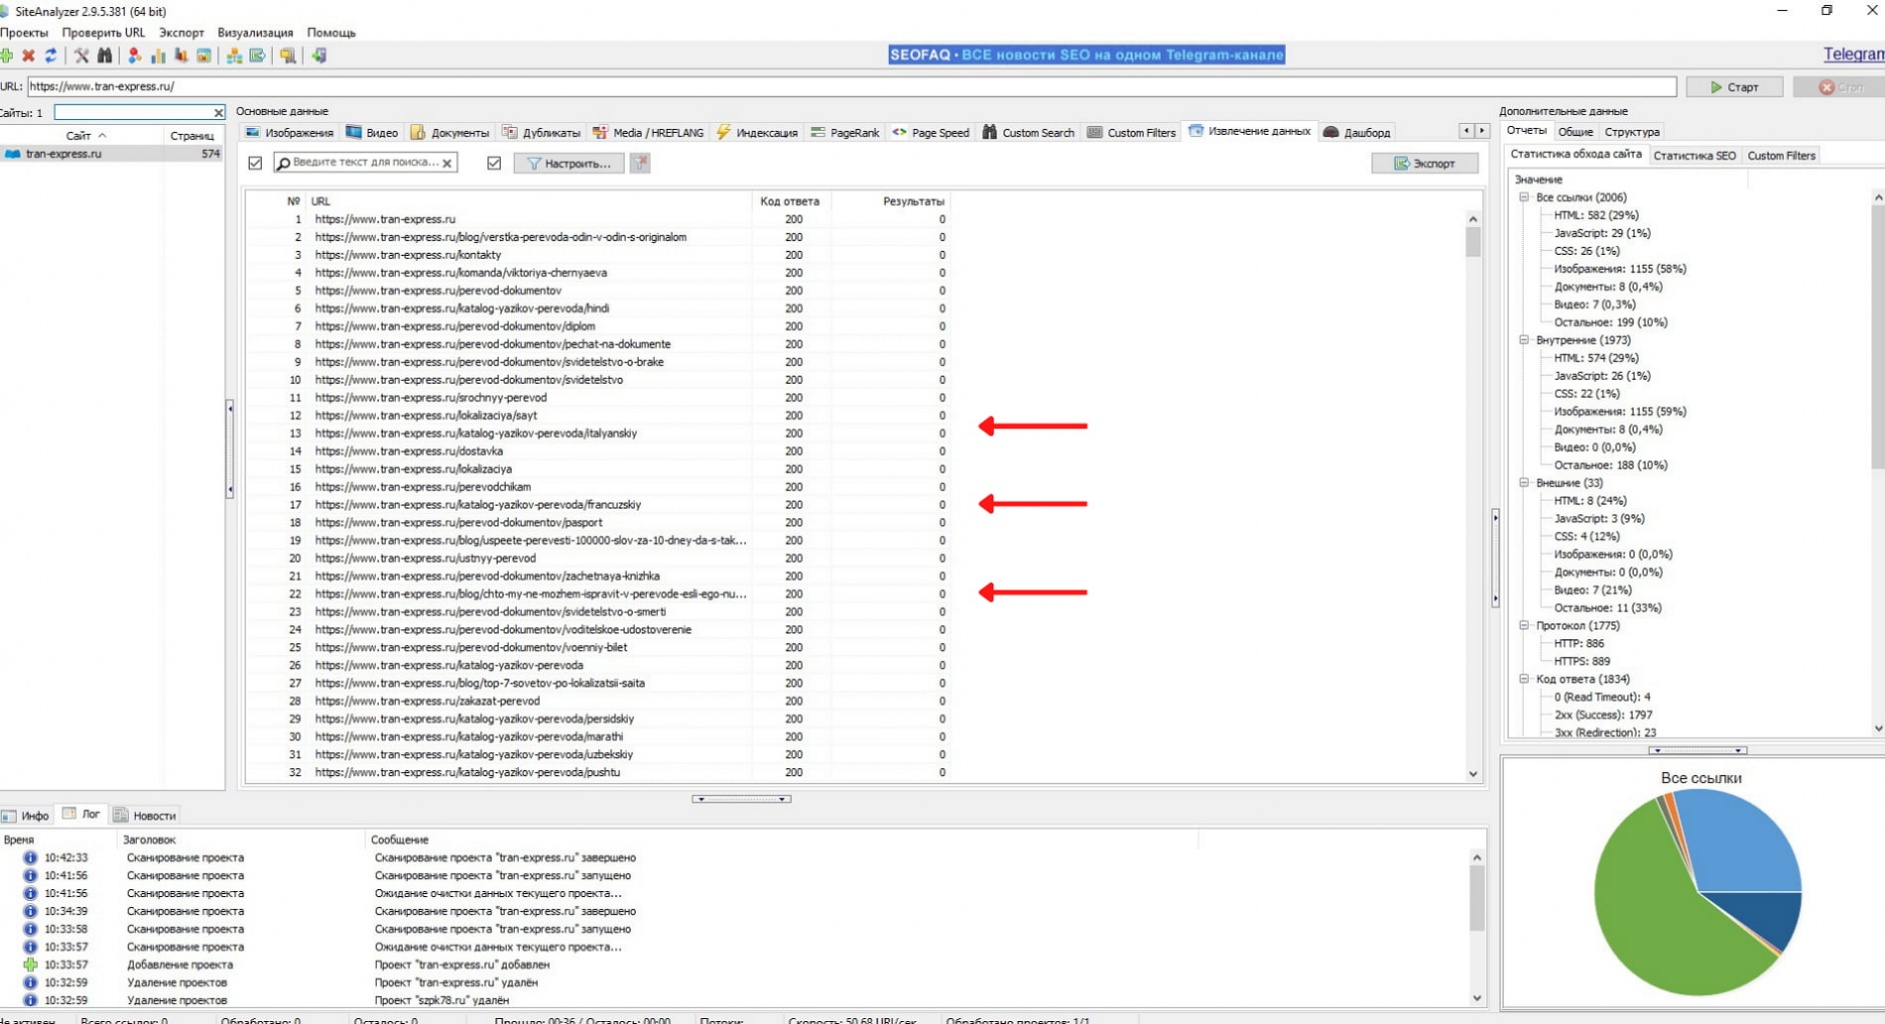
Task: Click the Старт button
Action: tap(1735, 87)
